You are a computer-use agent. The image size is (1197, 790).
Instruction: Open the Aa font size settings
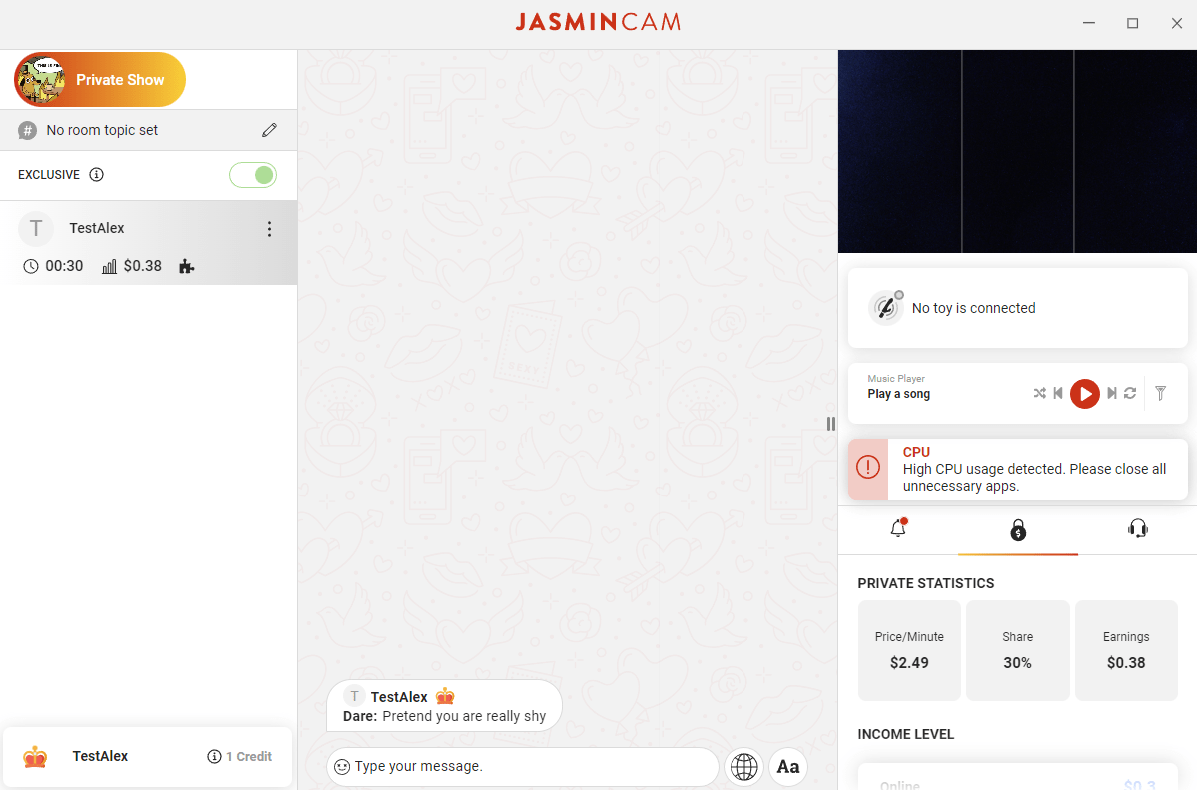pyautogui.click(x=788, y=766)
